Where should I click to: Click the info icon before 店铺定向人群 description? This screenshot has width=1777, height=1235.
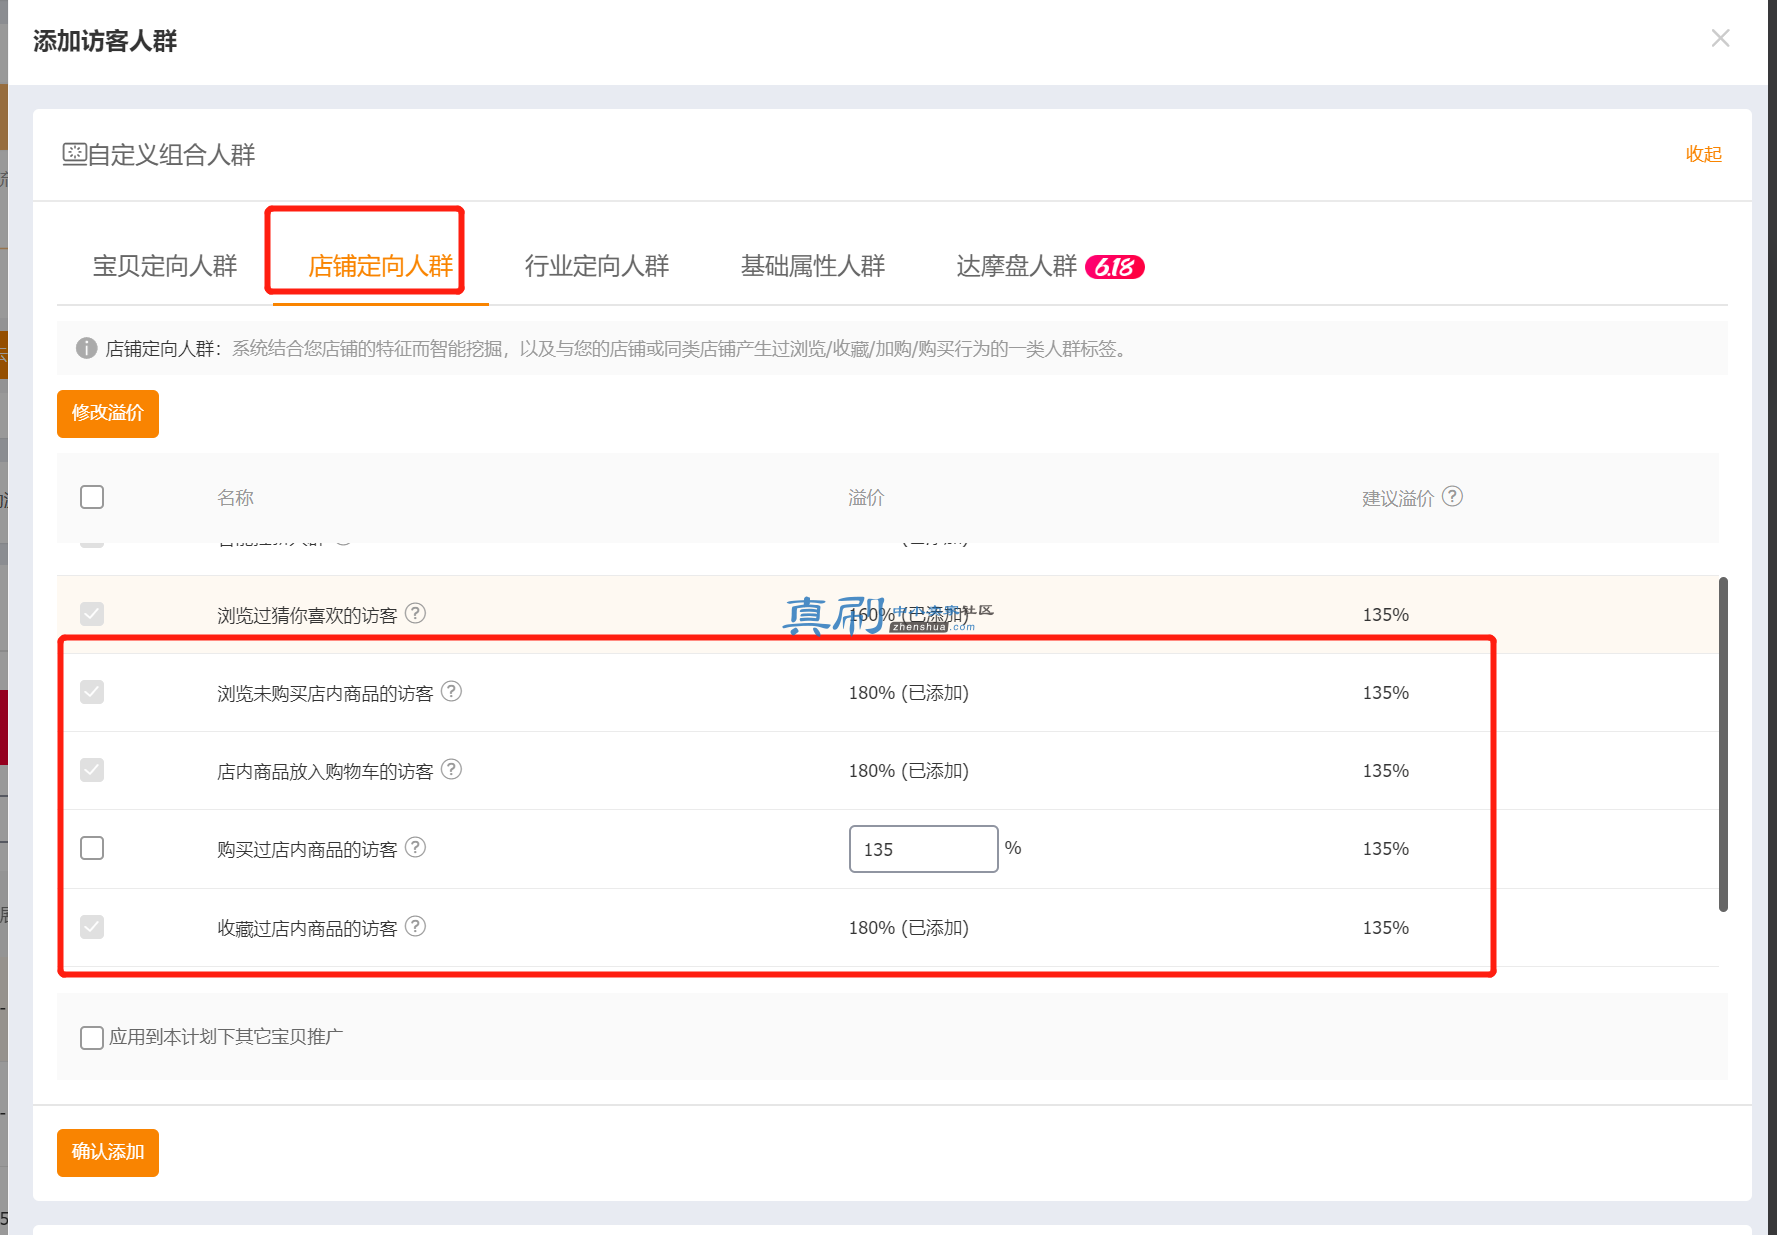[x=87, y=348]
